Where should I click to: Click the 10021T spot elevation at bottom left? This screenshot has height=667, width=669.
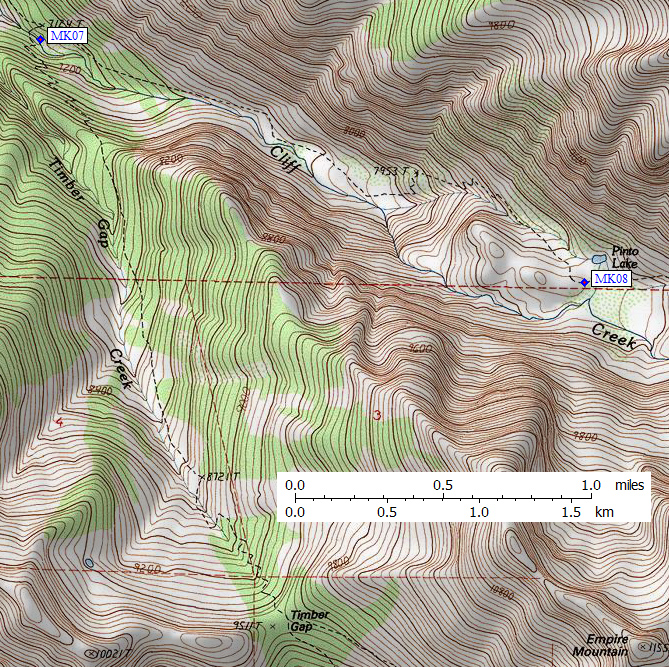[112, 653]
